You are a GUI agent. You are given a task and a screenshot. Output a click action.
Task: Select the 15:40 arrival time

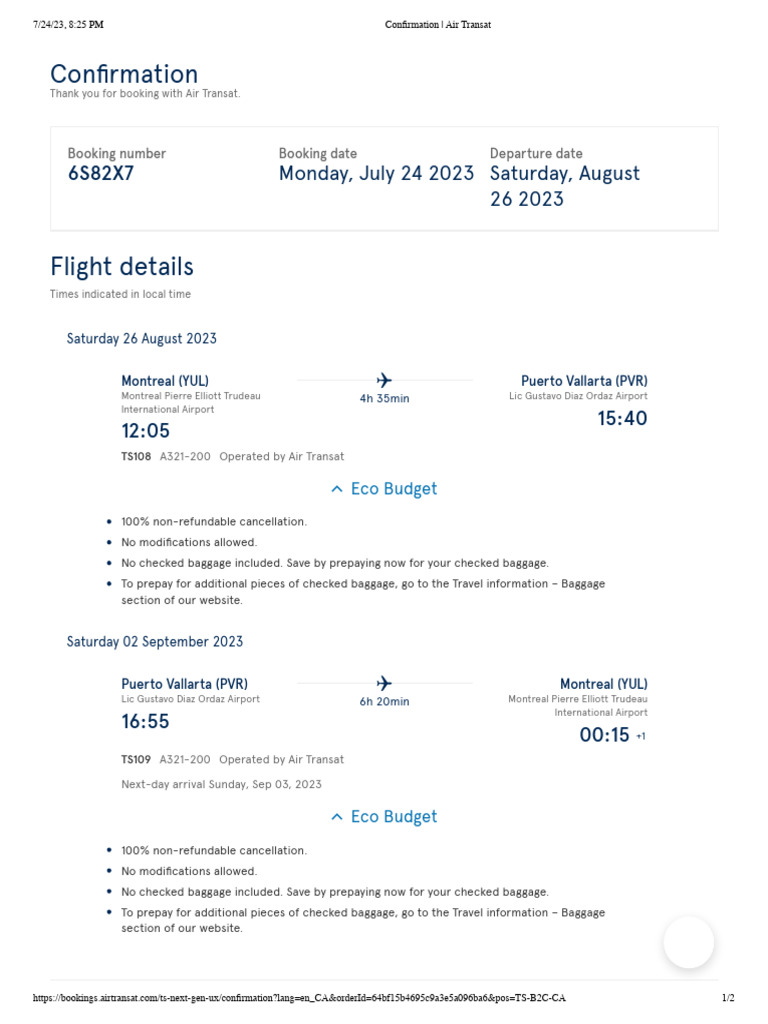coord(622,418)
